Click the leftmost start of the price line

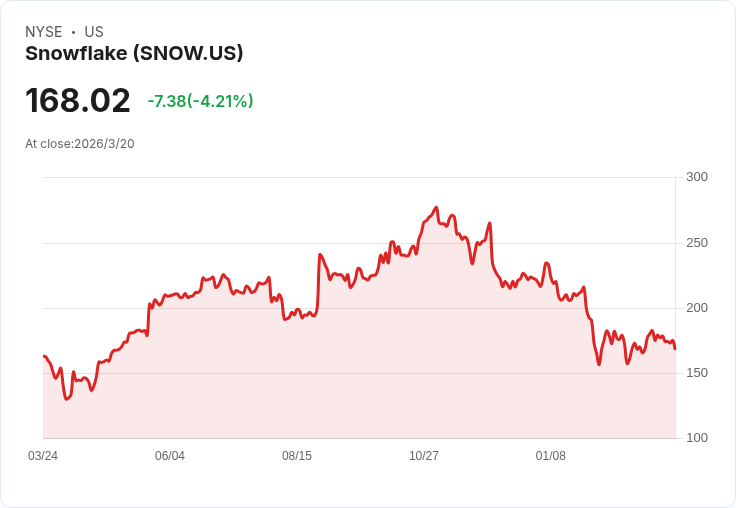click(44, 356)
